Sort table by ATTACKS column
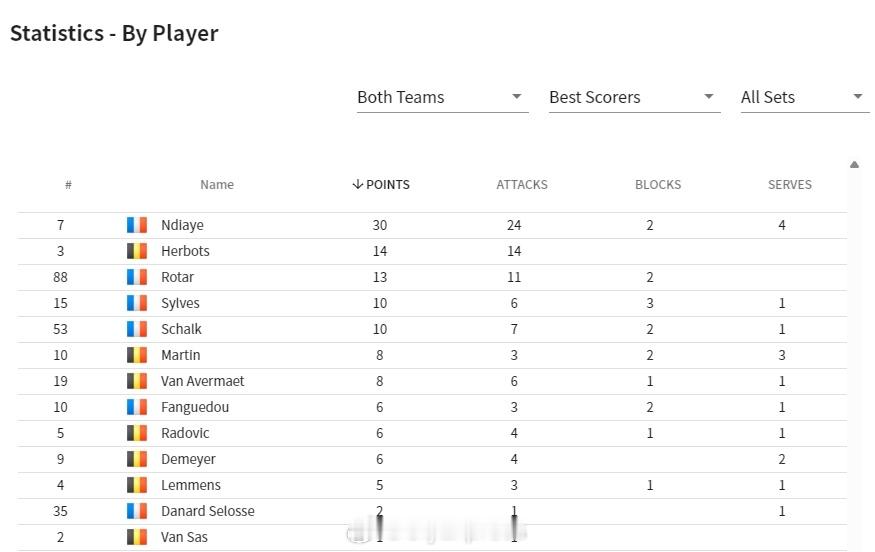 click(x=522, y=185)
